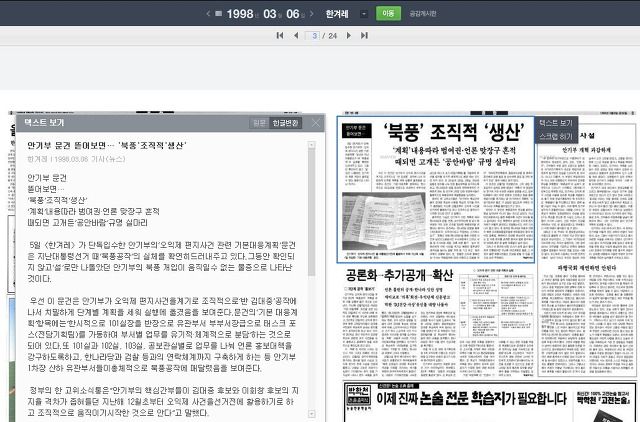Open the 공감게시판 link
Screen dimensions: 640x422
(423, 13)
